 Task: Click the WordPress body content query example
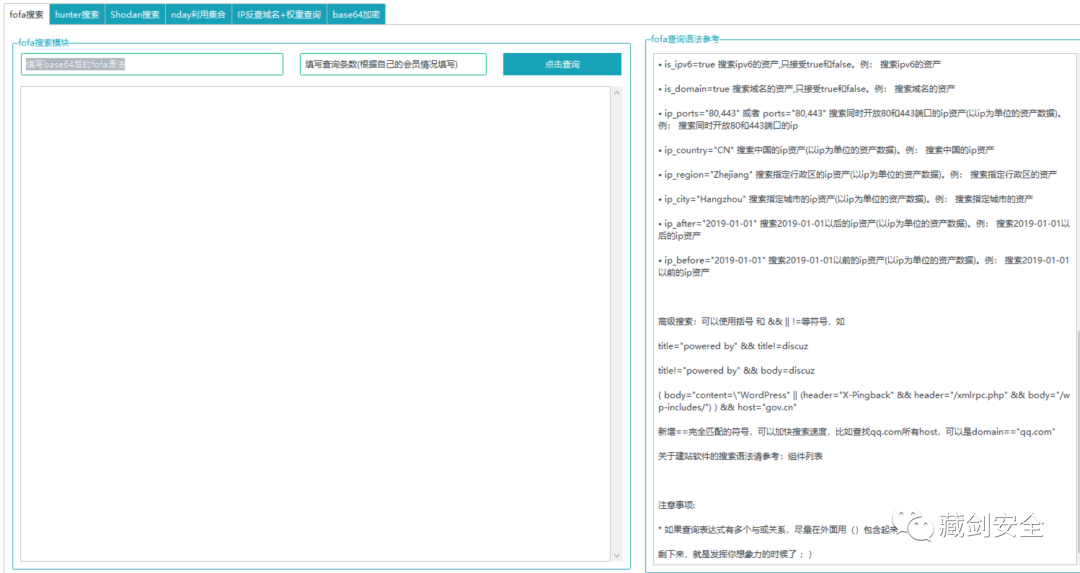pos(864,401)
